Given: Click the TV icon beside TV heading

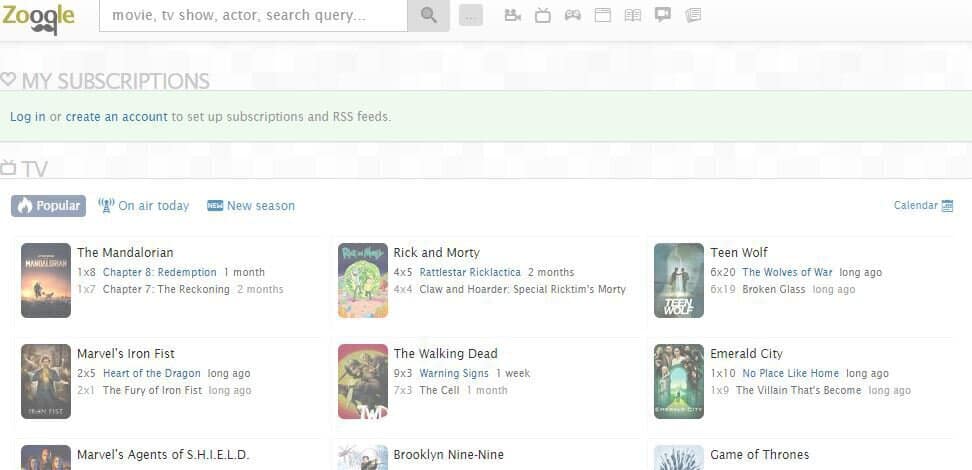Looking at the screenshot, I should click(7, 167).
